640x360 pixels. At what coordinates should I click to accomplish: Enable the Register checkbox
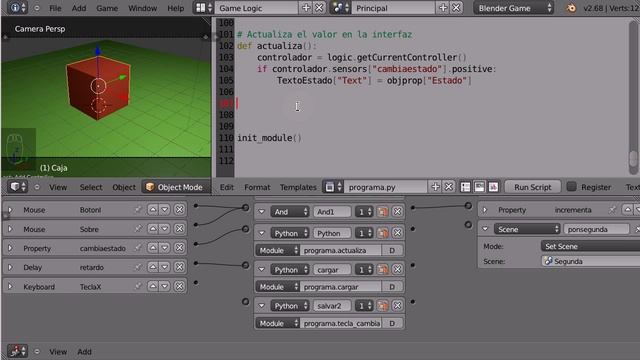[x=572, y=187]
